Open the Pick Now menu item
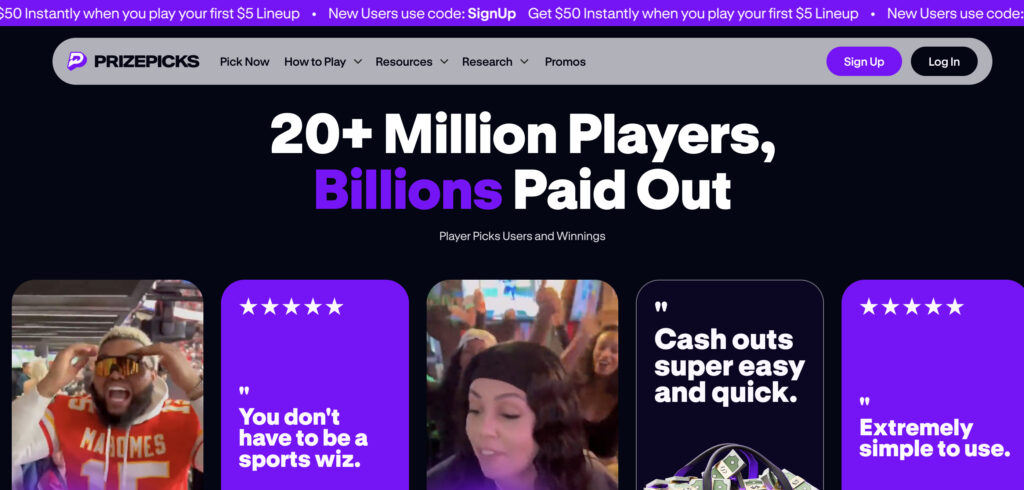This screenshot has width=1024, height=490. click(x=244, y=61)
